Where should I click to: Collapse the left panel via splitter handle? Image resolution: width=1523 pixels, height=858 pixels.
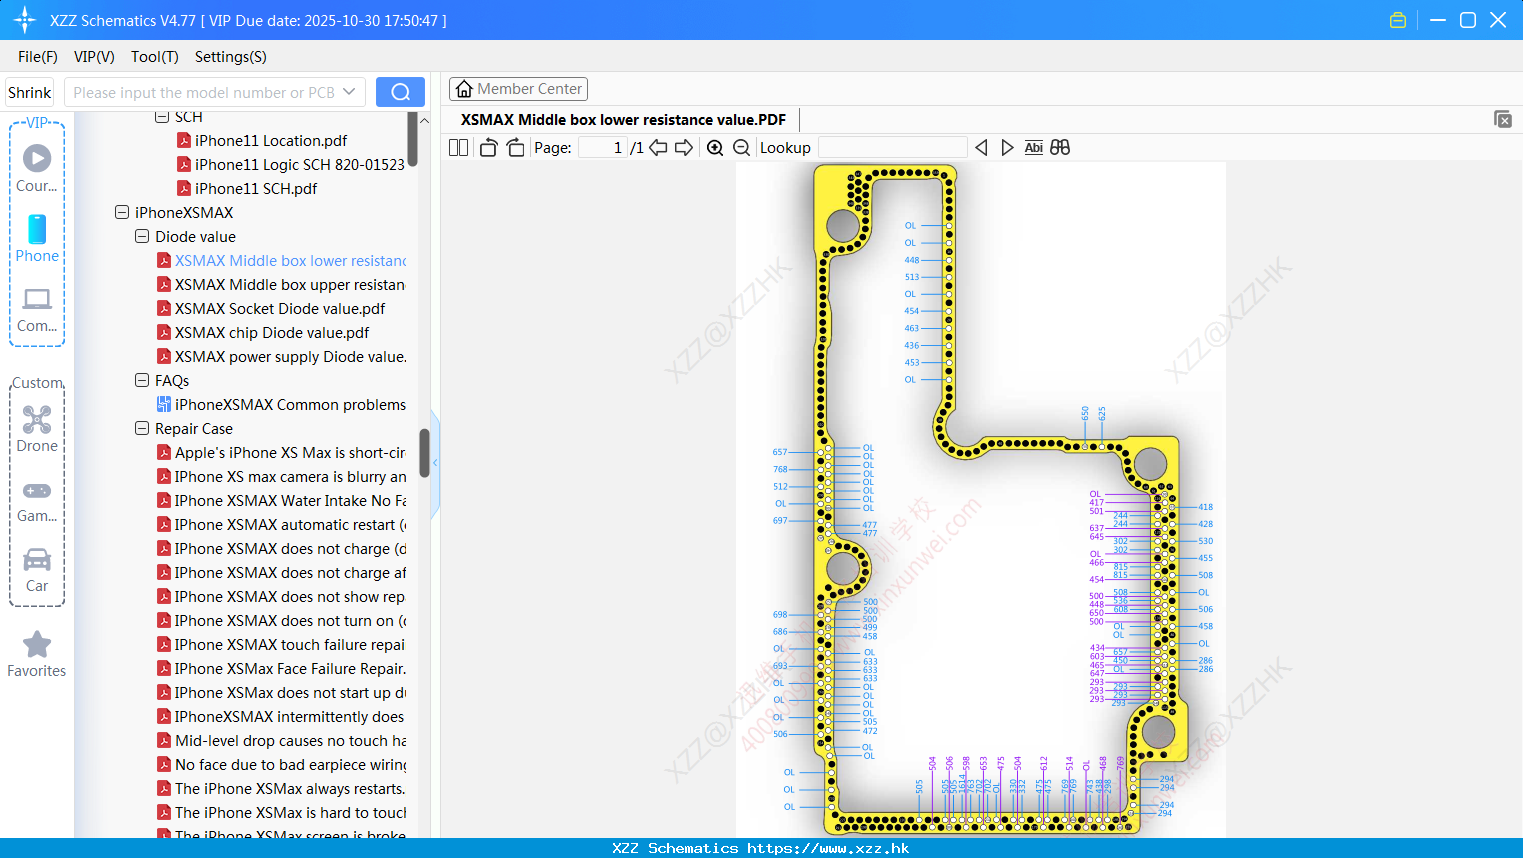tap(435, 463)
